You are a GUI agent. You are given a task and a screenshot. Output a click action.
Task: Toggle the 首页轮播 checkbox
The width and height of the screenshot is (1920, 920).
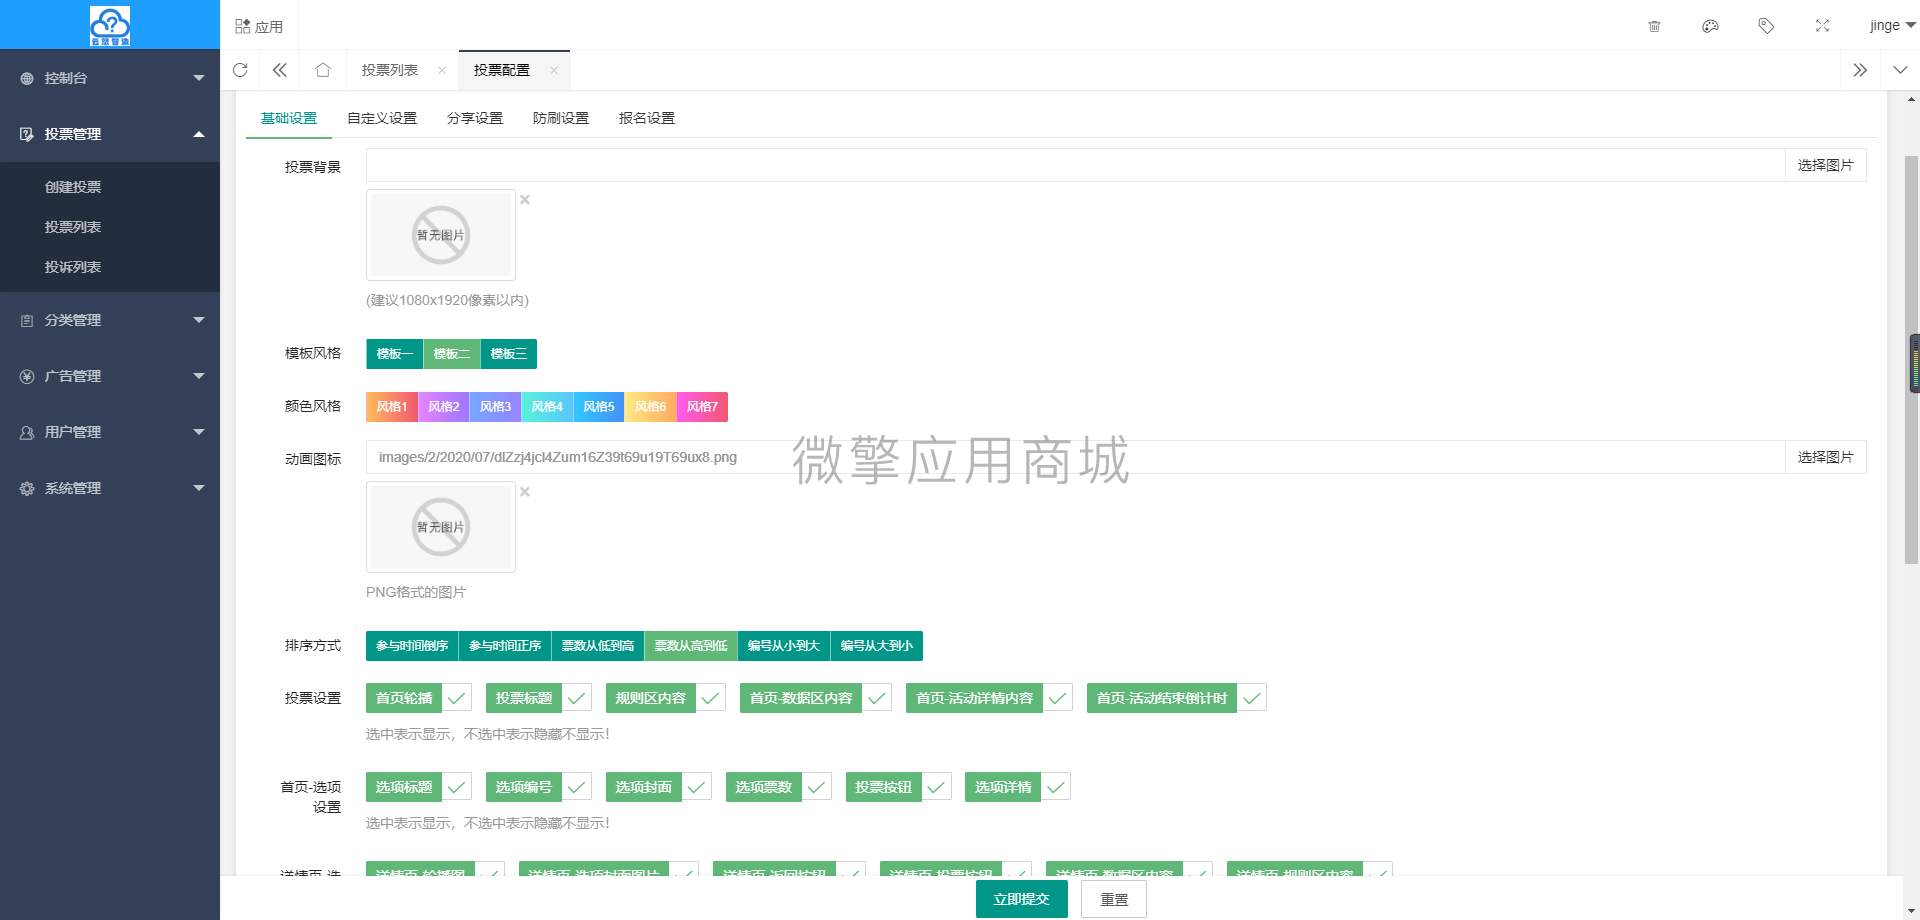(419, 698)
